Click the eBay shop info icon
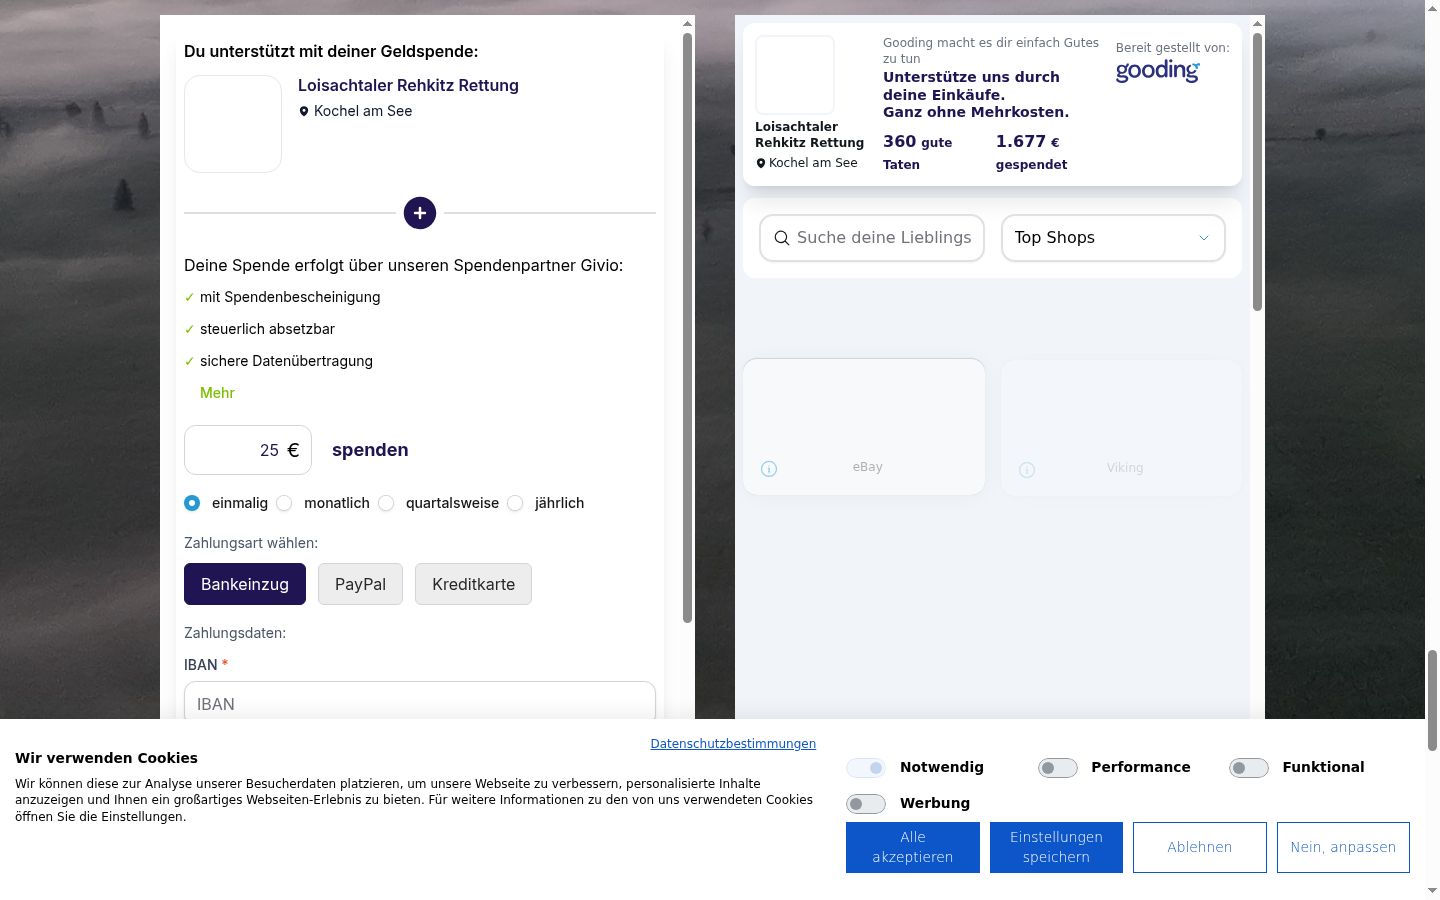This screenshot has height=900, width=1440. coord(769,468)
